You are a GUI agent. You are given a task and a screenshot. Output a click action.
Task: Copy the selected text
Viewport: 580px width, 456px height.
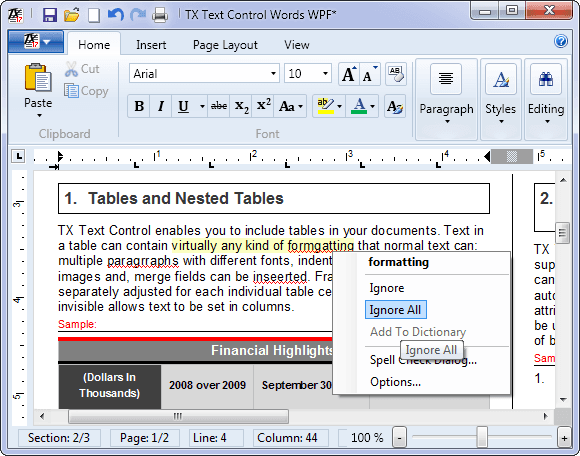pos(86,91)
